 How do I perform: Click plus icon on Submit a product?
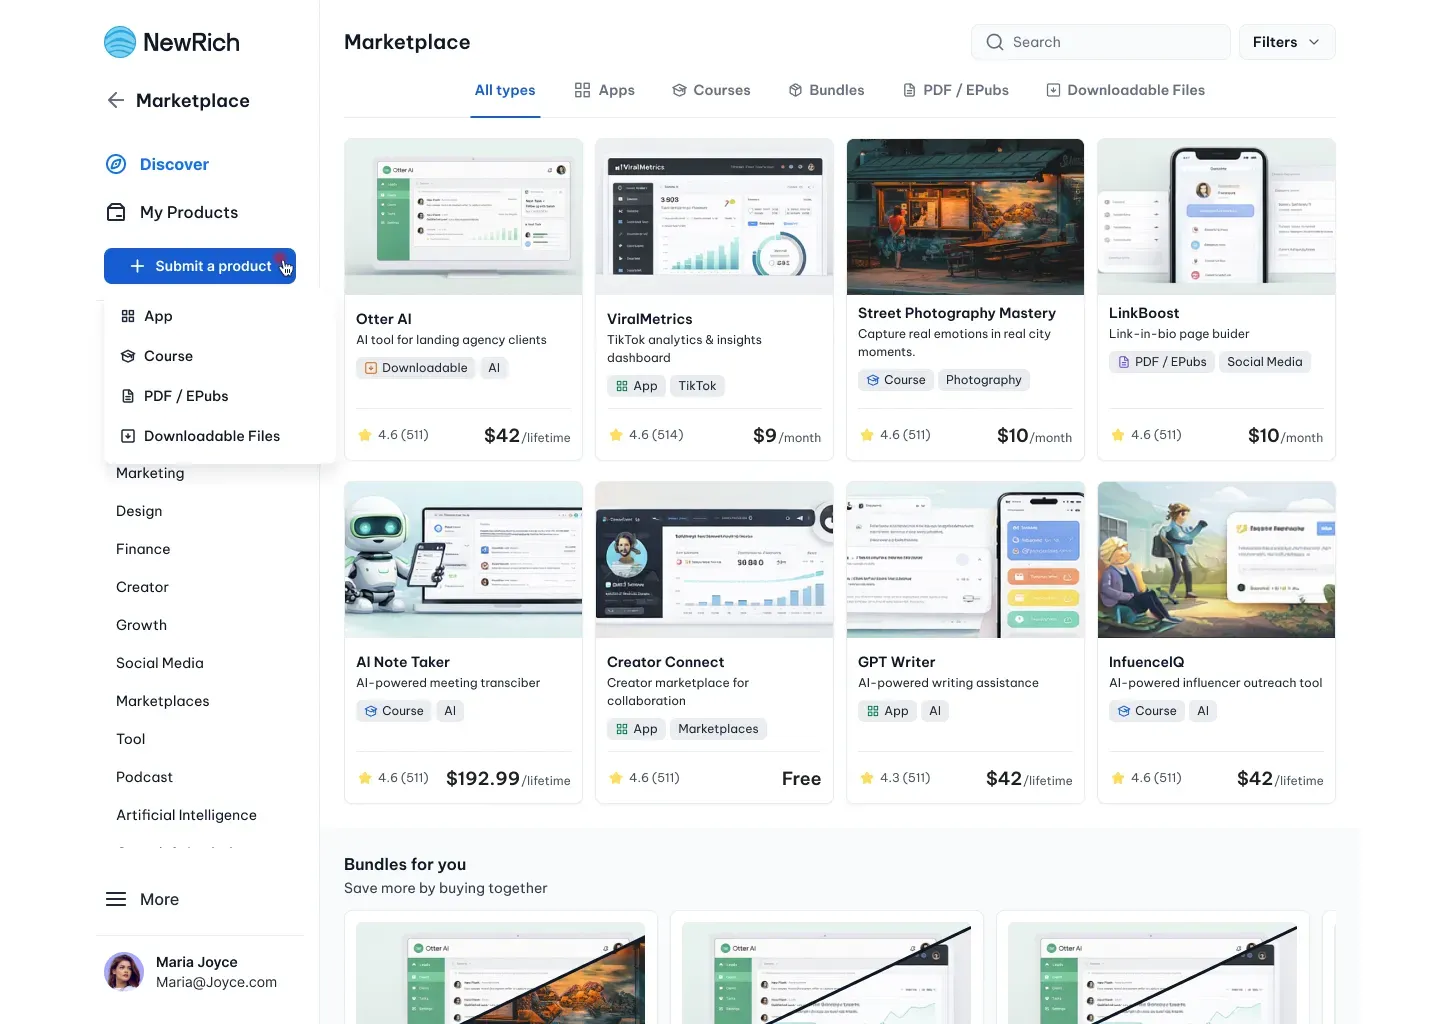pos(137,266)
